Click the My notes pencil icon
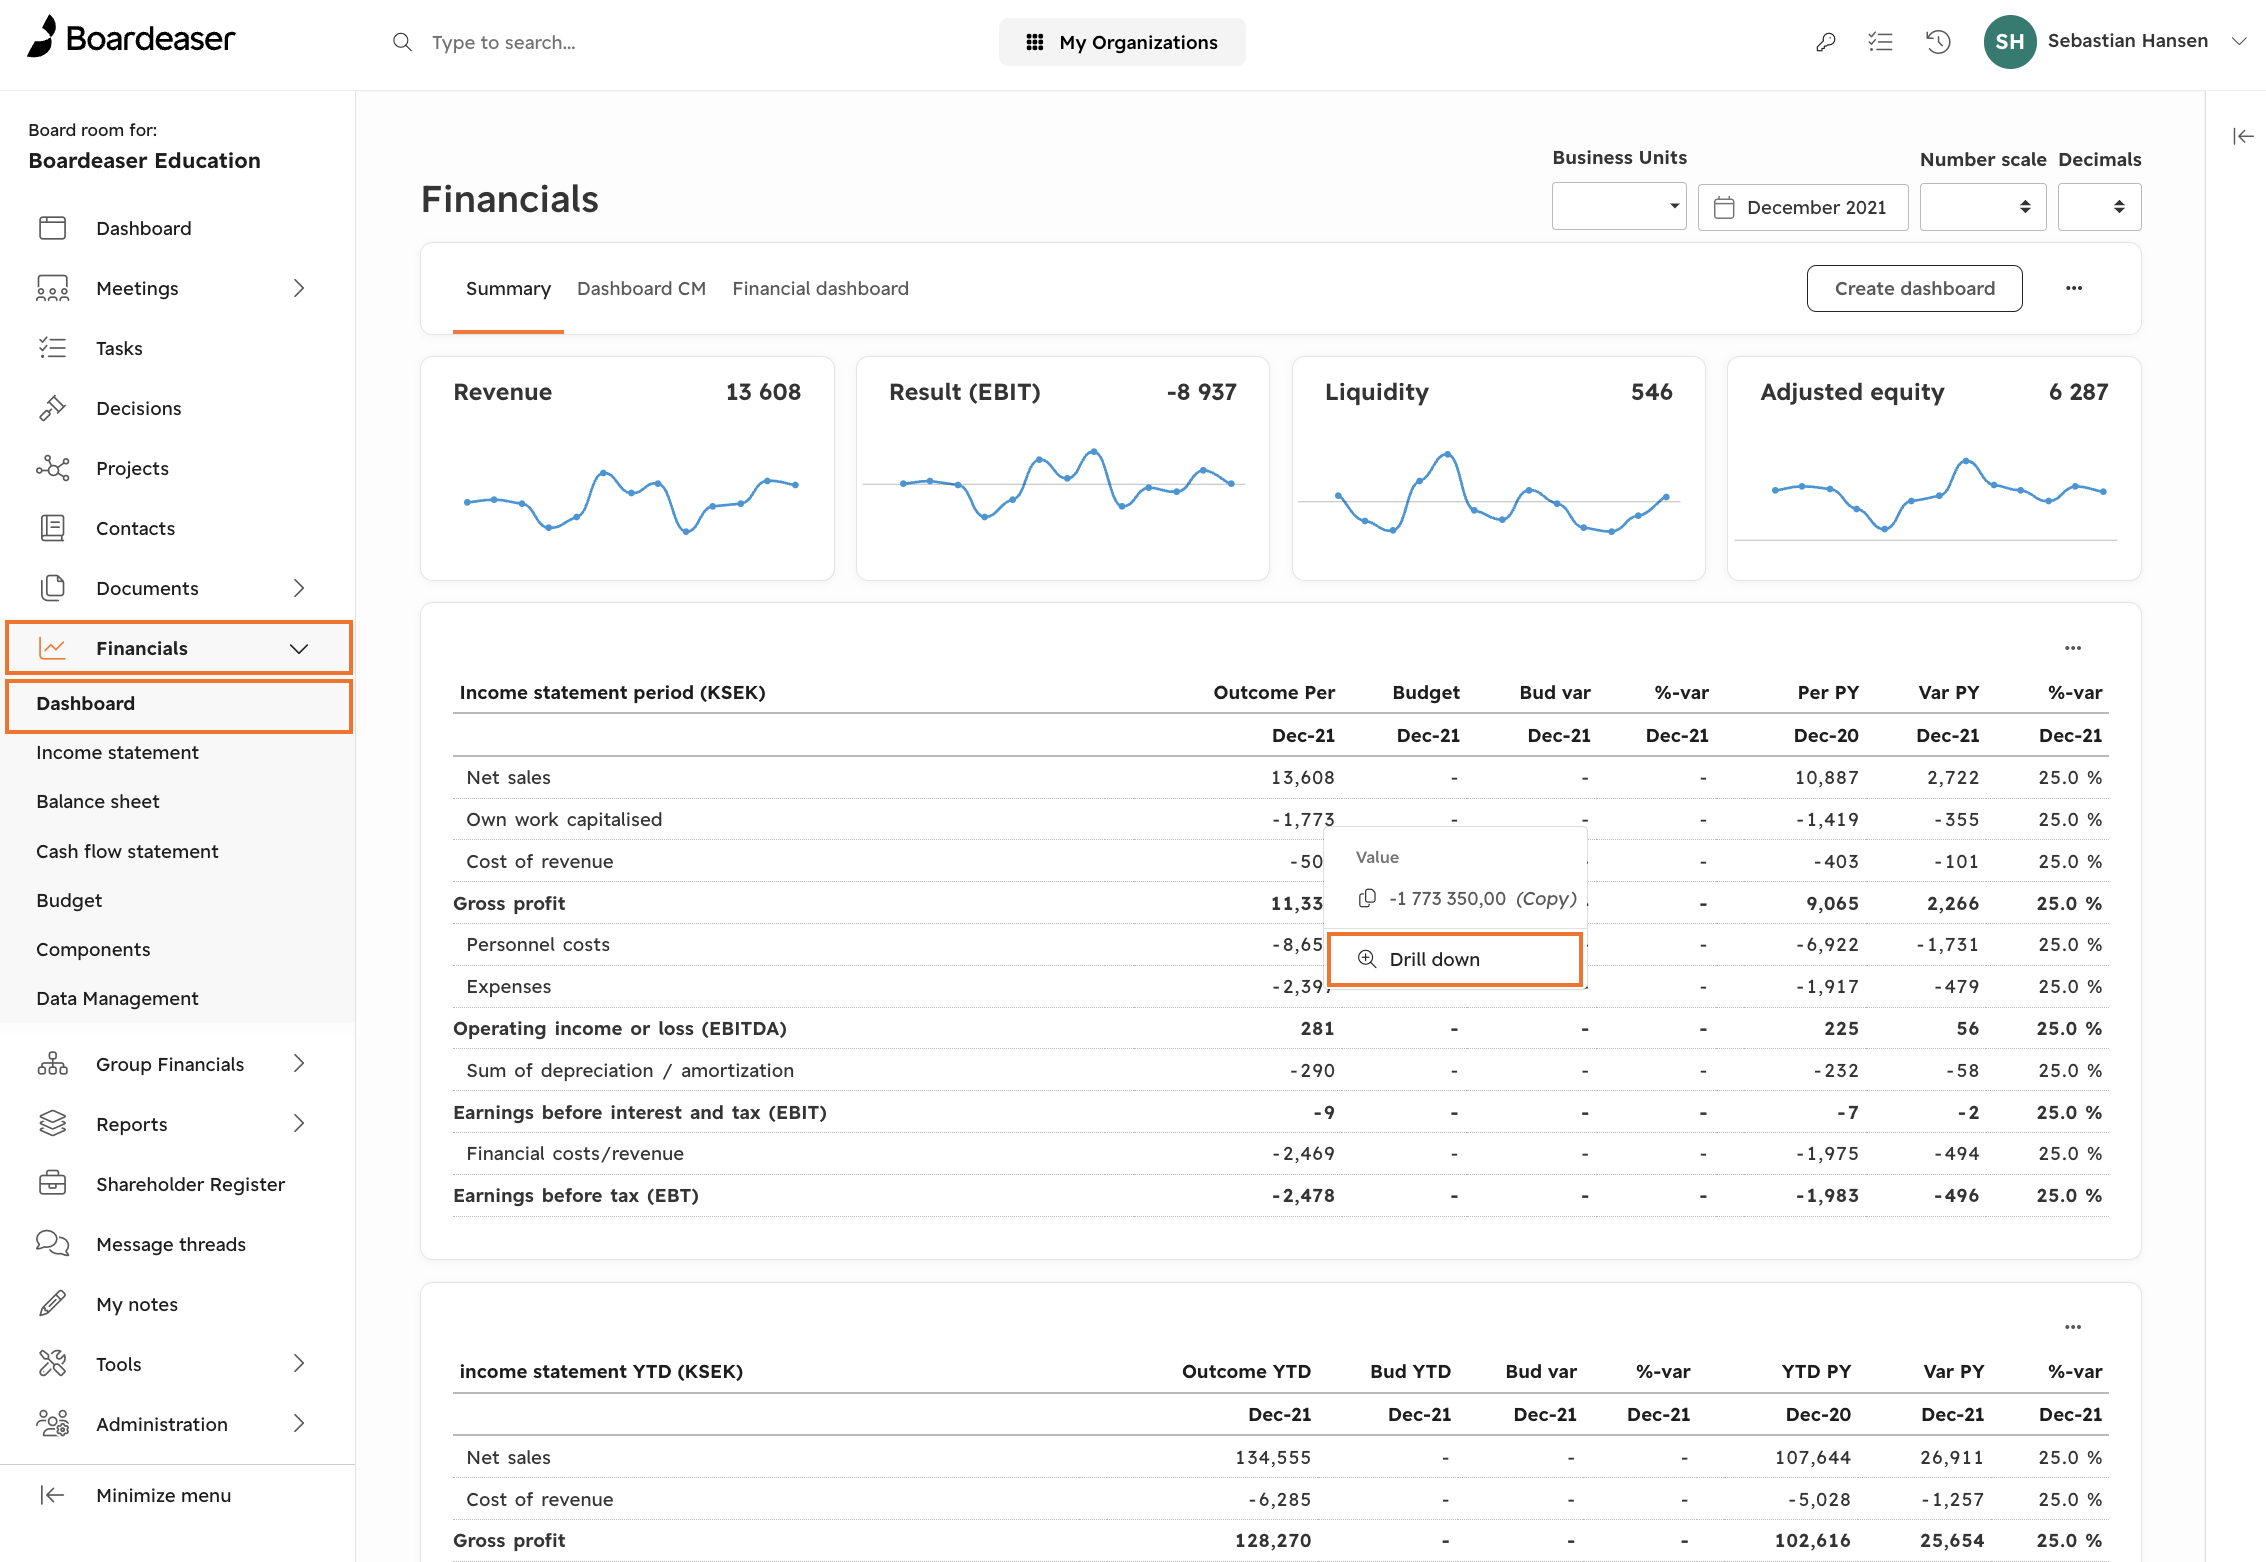 (53, 1304)
